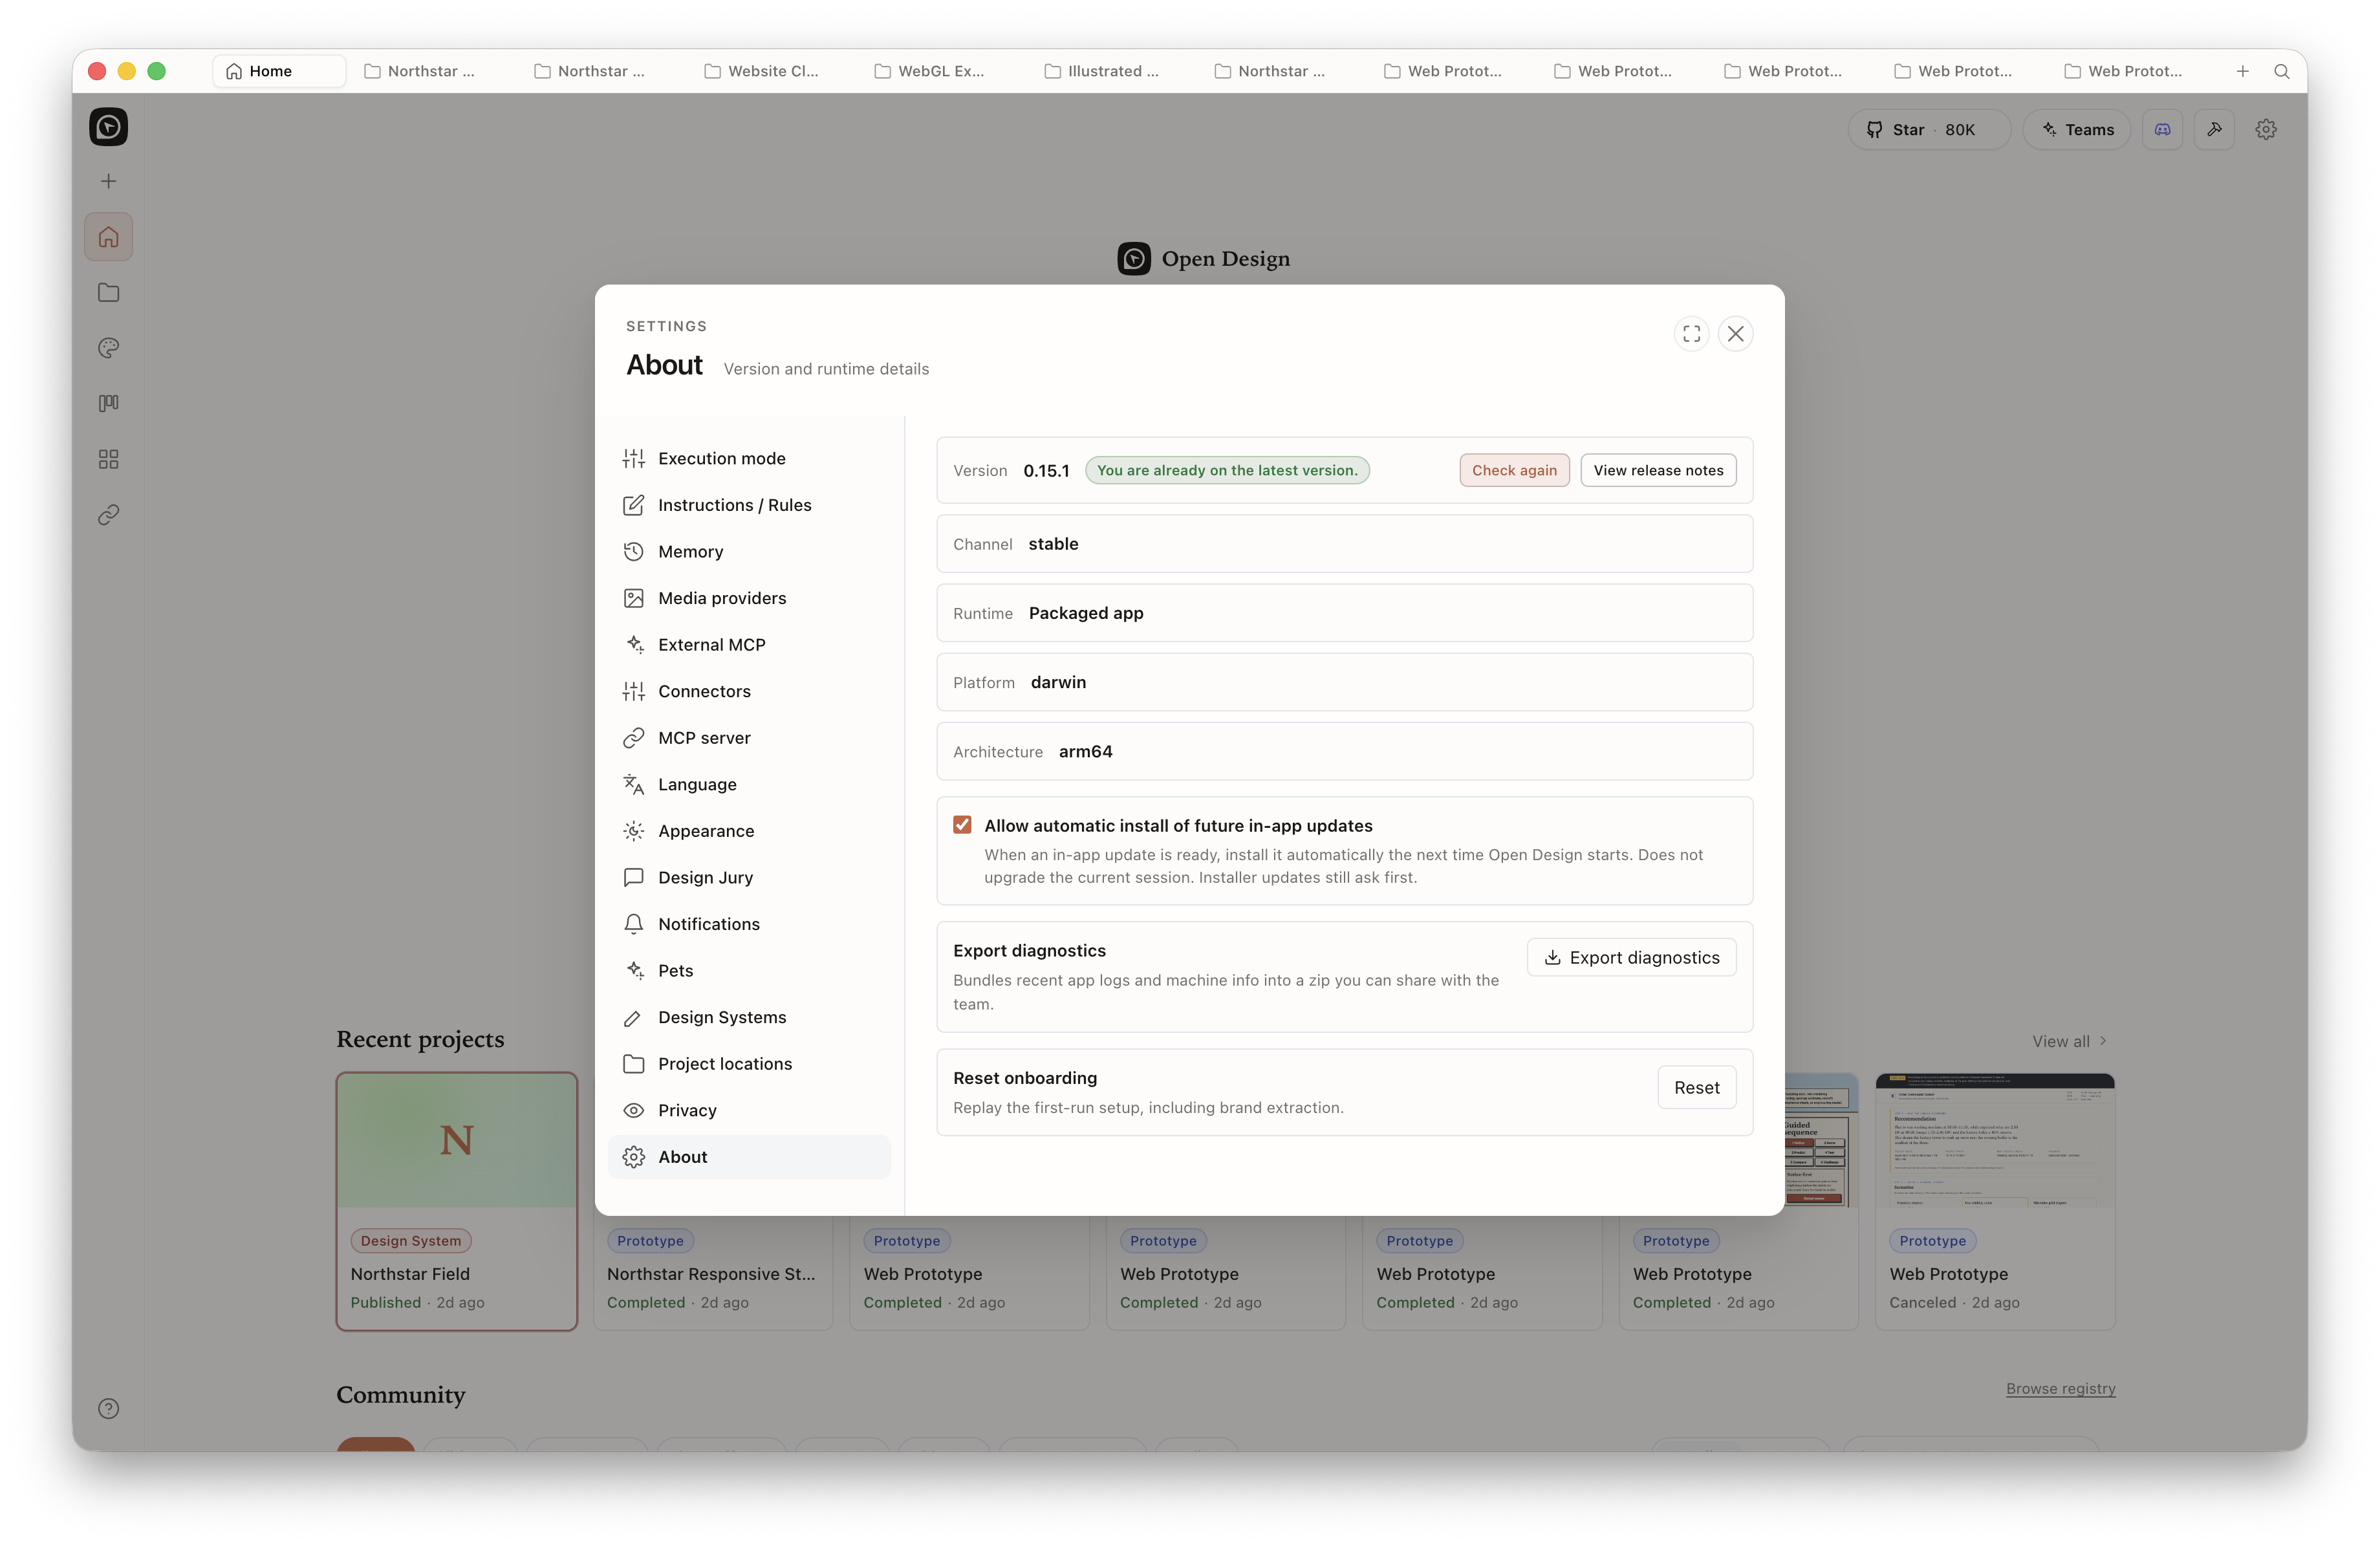Open Language settings section
This screenshot has width=2380, height=1547.
[748, 784]
